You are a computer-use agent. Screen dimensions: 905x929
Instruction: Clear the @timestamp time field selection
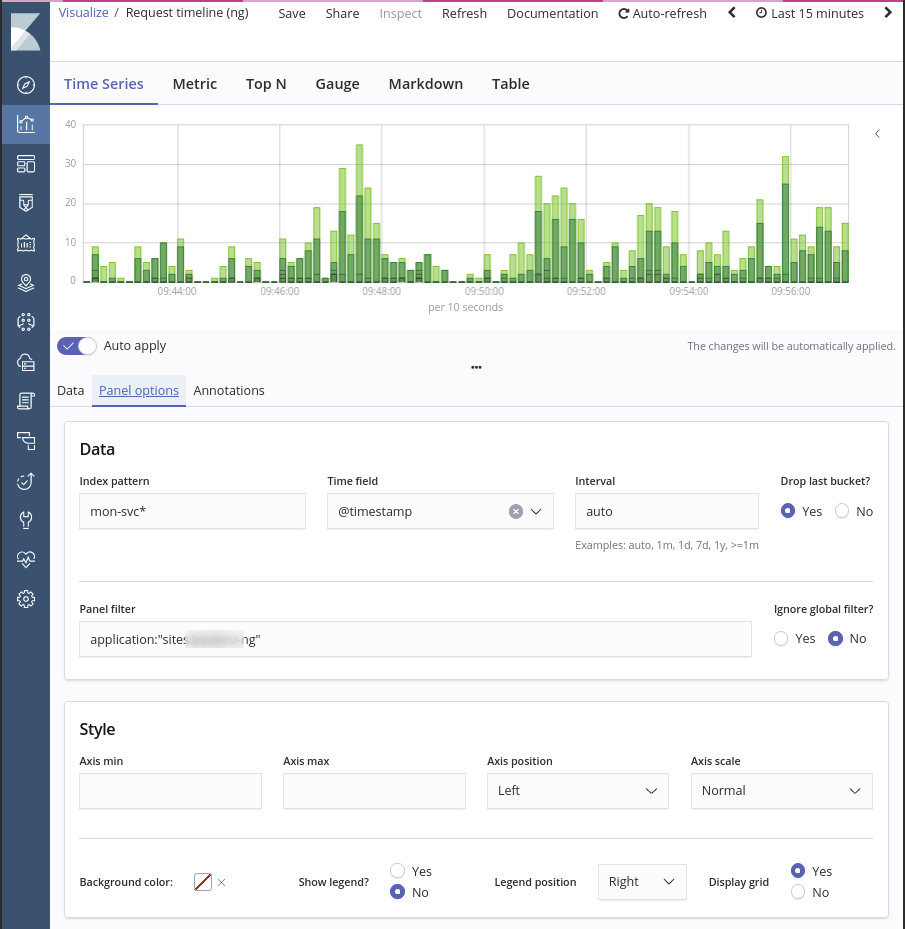(x=516, y=511)
